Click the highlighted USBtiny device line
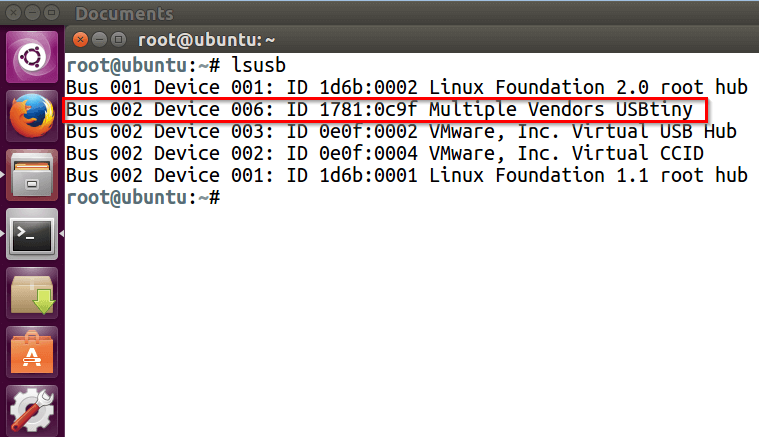The image size is (759, 437). coord(385,110)
